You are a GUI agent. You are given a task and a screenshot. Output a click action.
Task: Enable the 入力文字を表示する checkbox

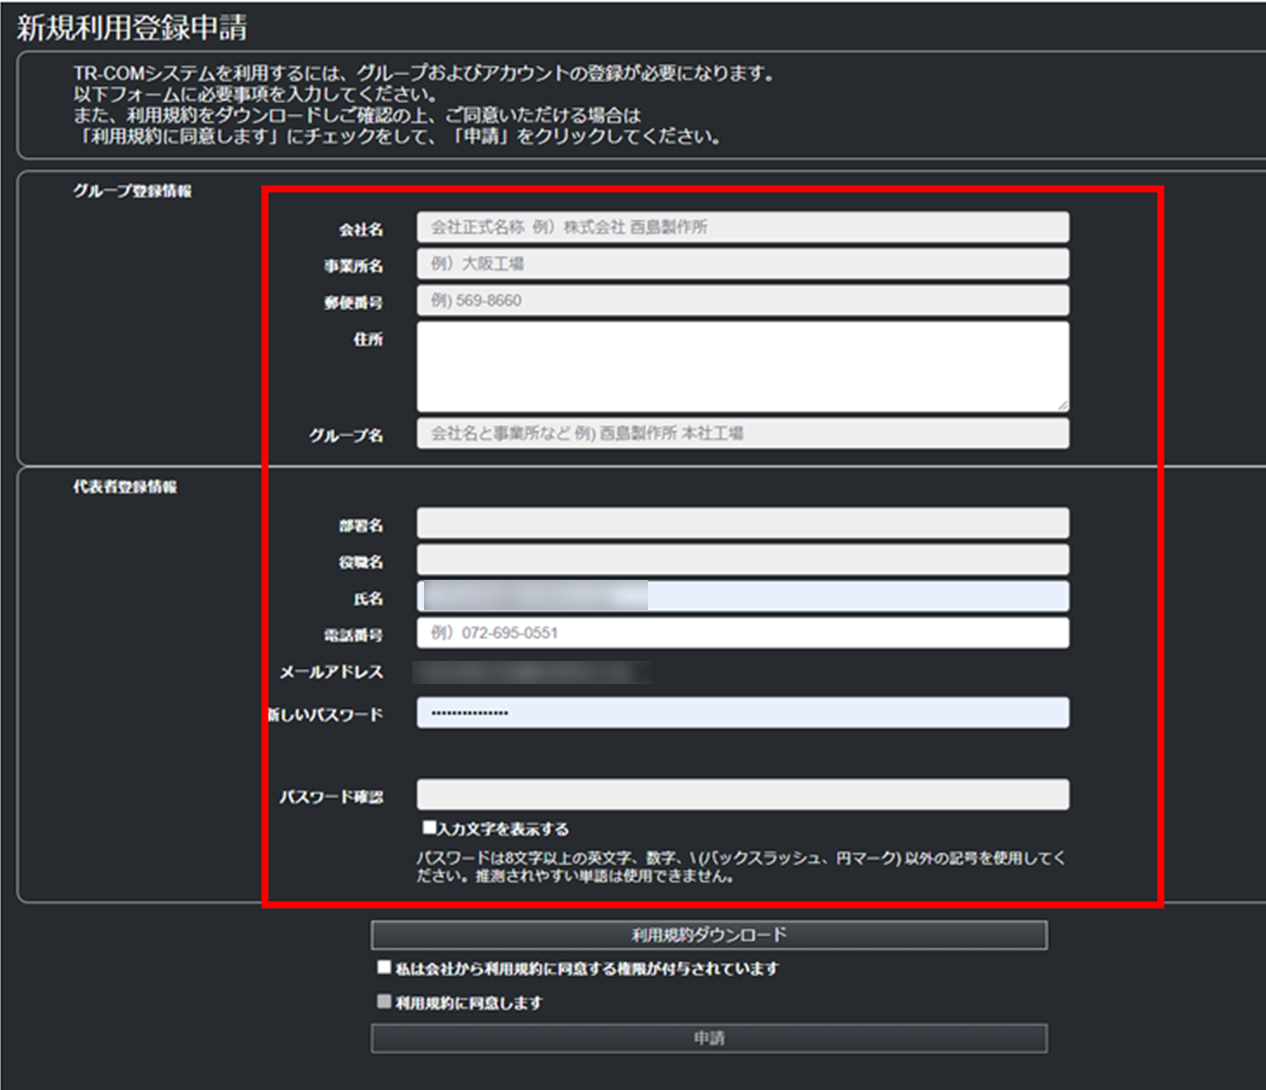click(x=429, y=828)
